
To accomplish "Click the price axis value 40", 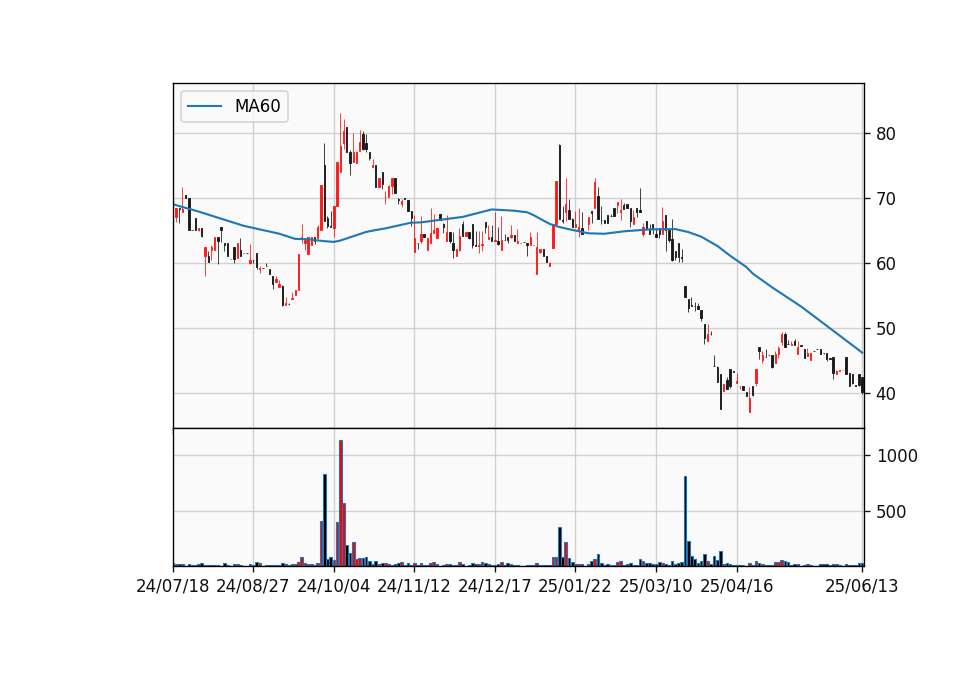I will (886, 394).
